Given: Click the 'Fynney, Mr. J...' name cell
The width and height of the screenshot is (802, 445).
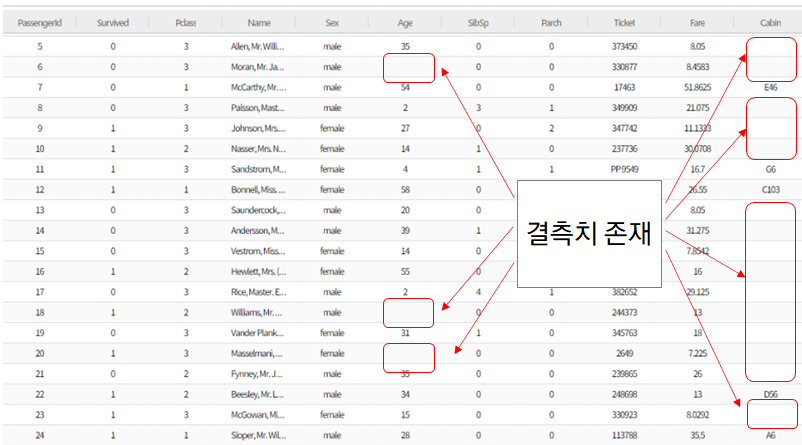Looking at the screenshot, I should pos(256,374).
